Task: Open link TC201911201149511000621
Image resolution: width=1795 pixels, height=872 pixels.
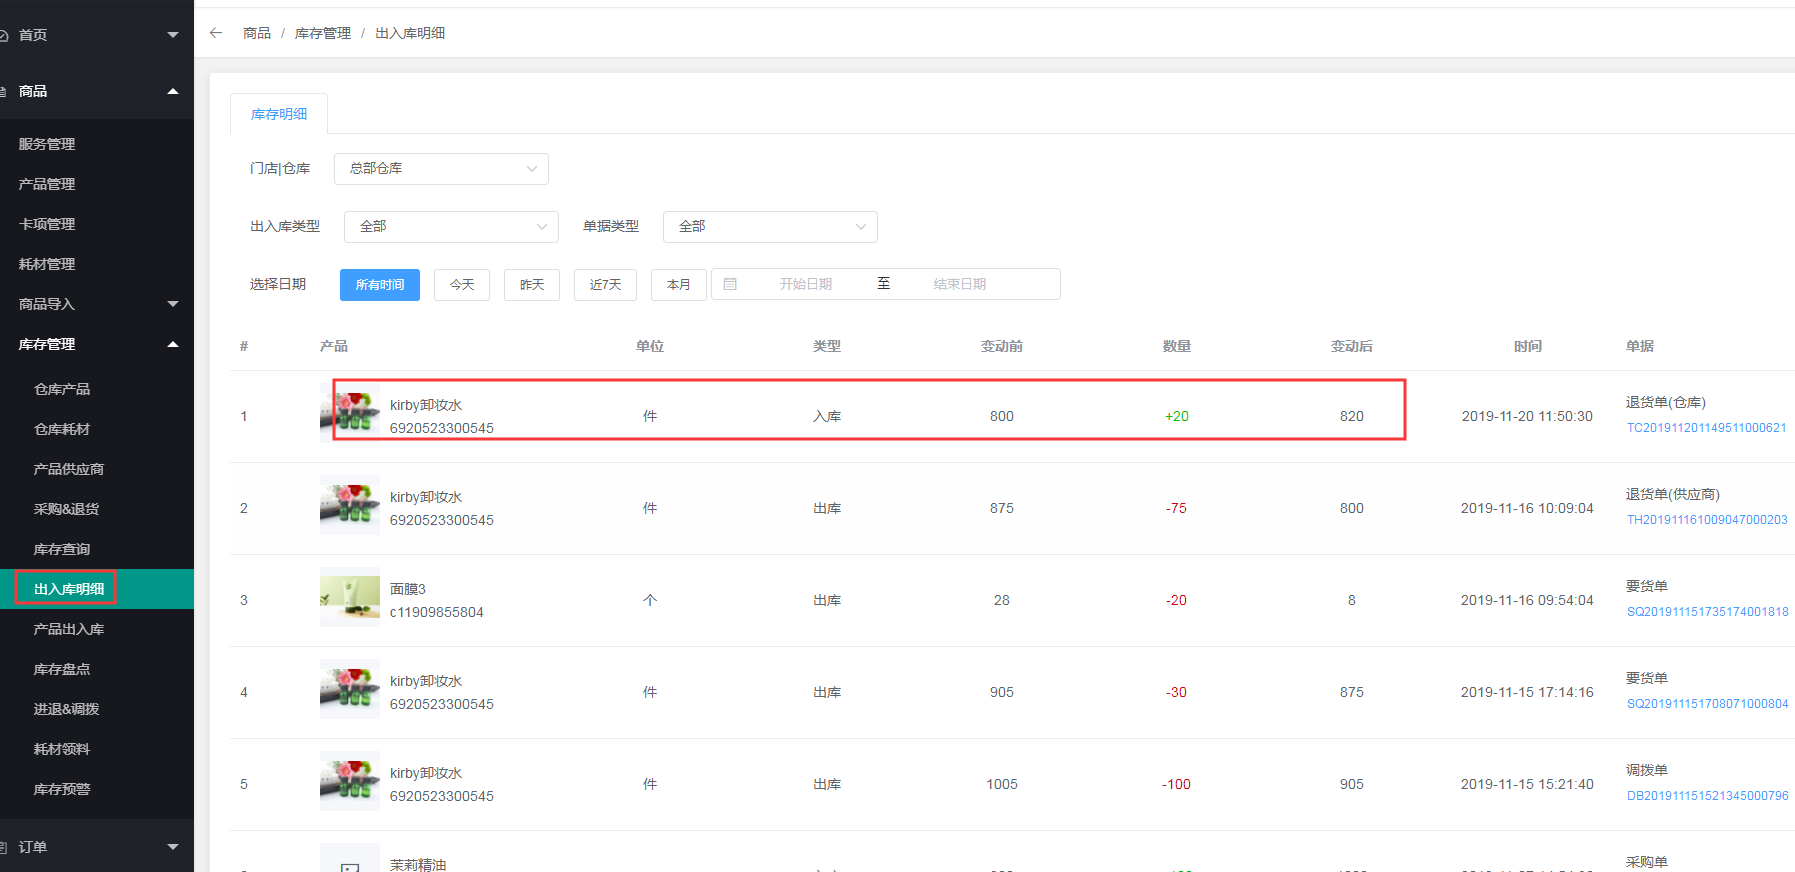Action: point(1706,427)
